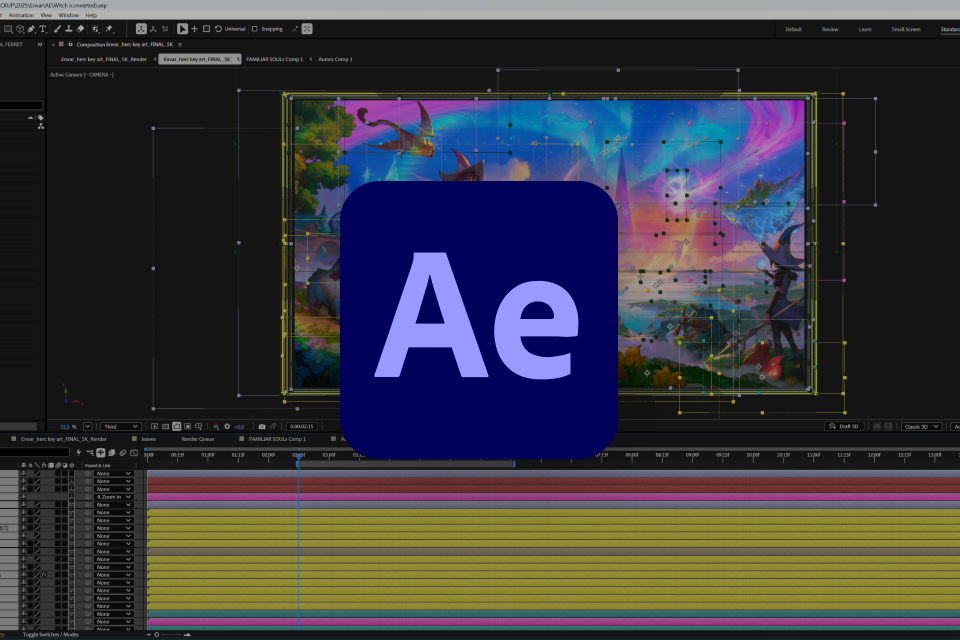
Task: Toggle mask and shape path visibility
Action: [x=176, y=426]
